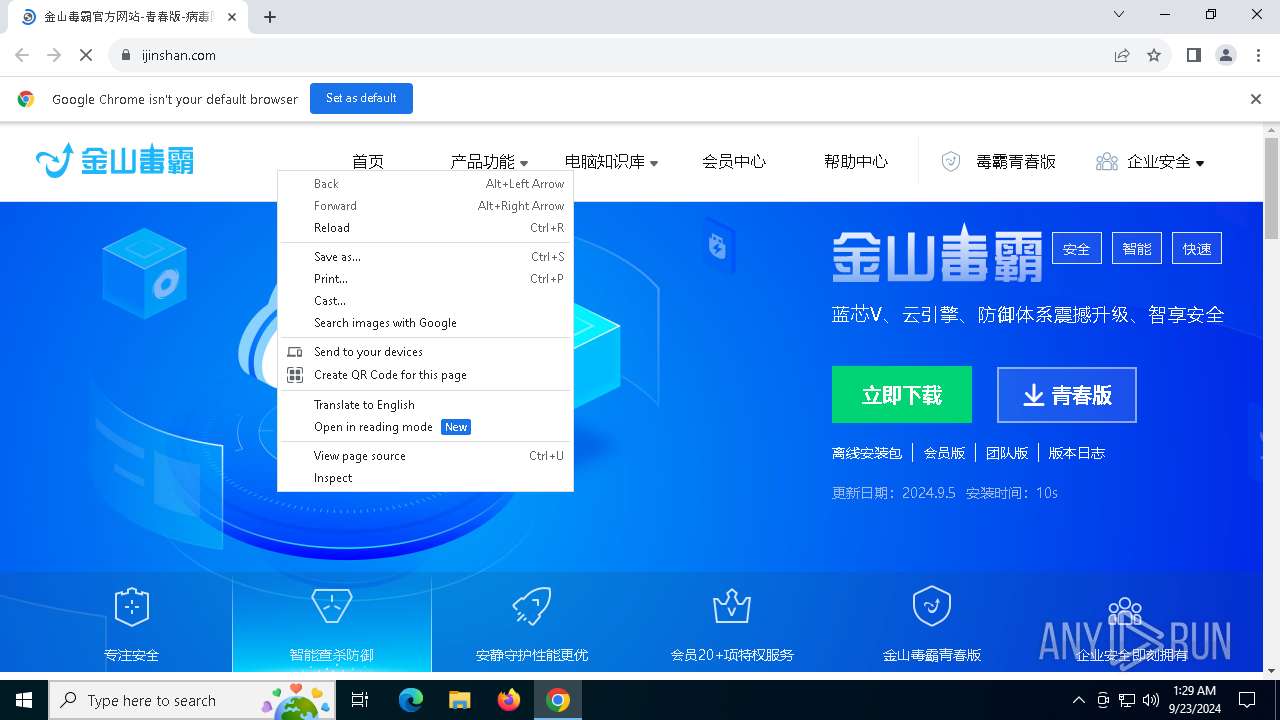Viewport: 1280px width, 720px height.
Task: Click the 毒霸青春版 shield icon
Action: coord(951,161)
